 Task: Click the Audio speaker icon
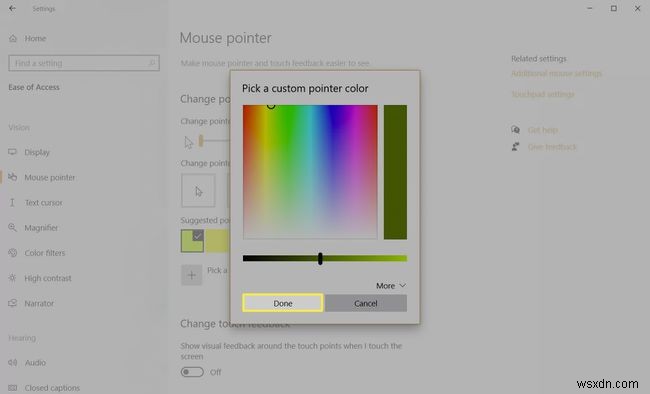coord(12,362)
